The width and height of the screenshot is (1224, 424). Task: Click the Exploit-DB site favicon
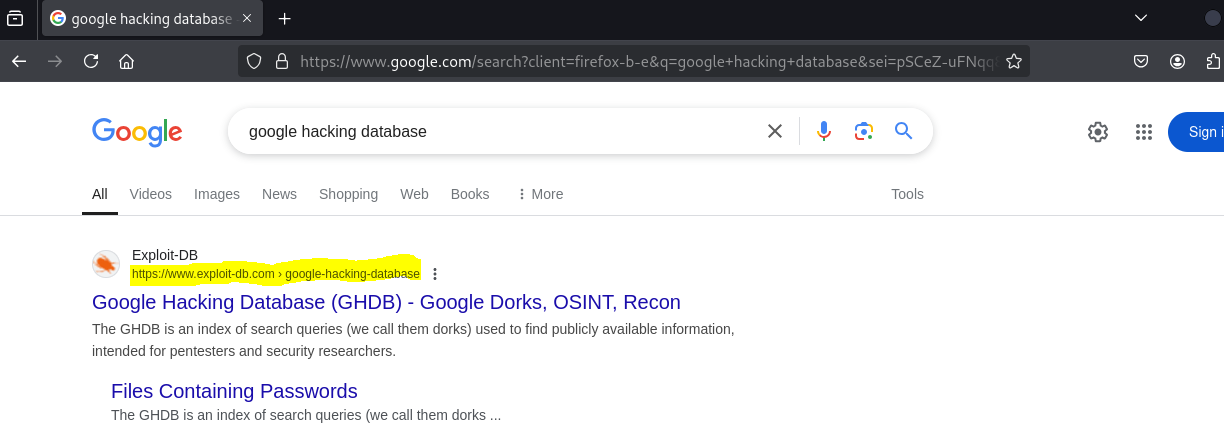pyautogui.click(x=106, y=264)
